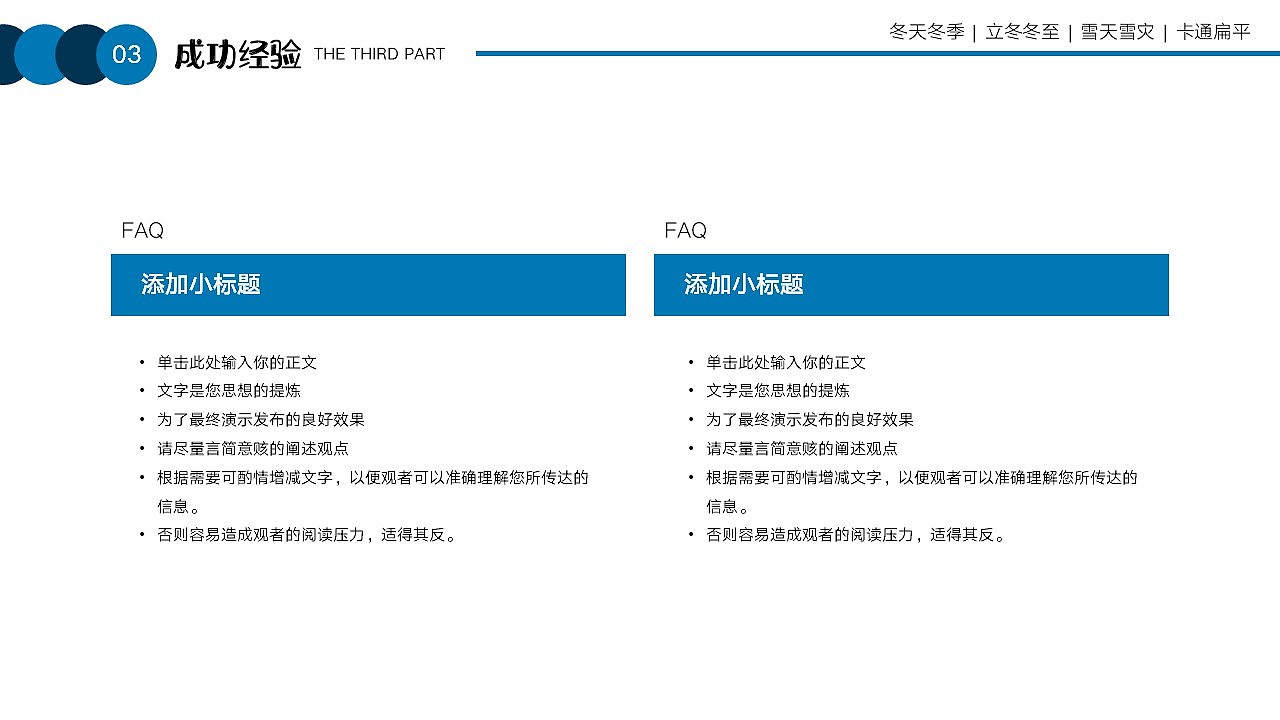Click the blue header bar of the right card
The image size is (1280, 720).
pyautogui.click(x=911, y=285)
